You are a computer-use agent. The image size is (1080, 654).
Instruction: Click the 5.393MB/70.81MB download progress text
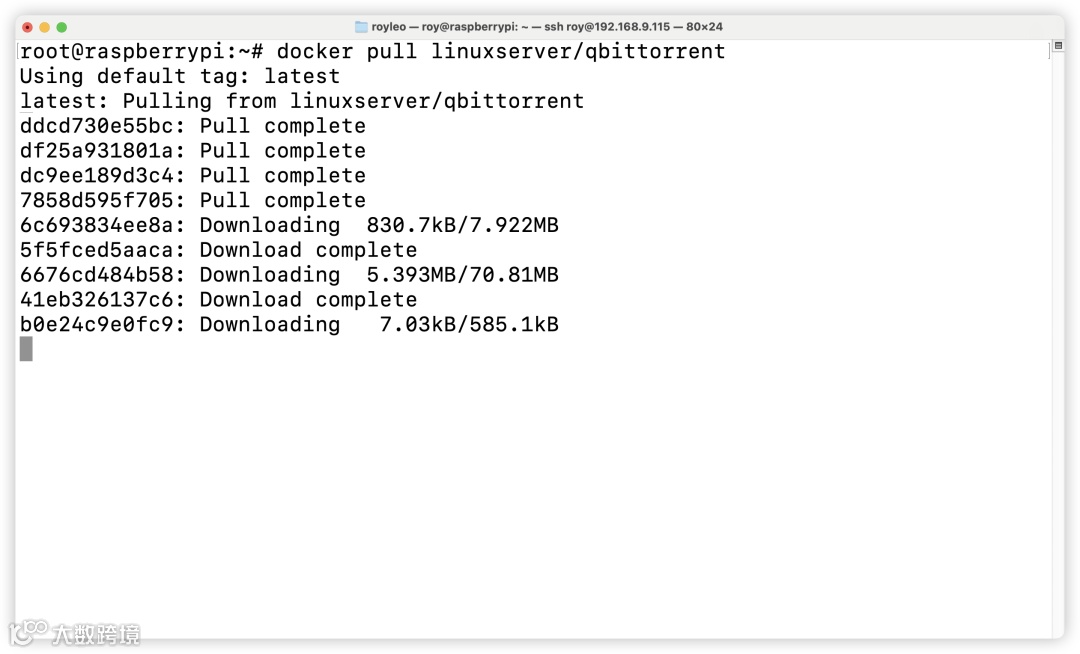coord(462,275)
